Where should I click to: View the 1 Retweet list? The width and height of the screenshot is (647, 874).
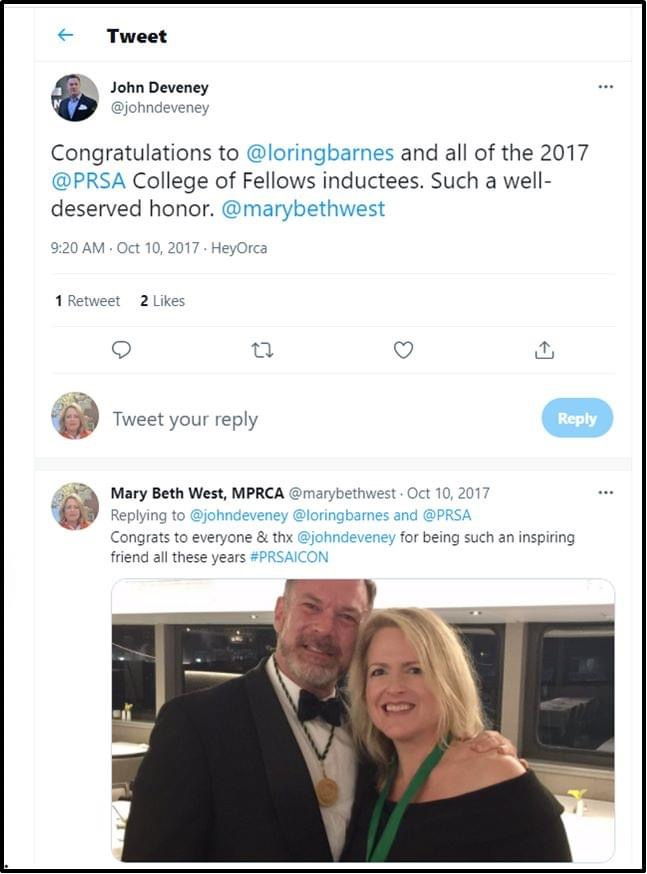(x=87, y=301)
